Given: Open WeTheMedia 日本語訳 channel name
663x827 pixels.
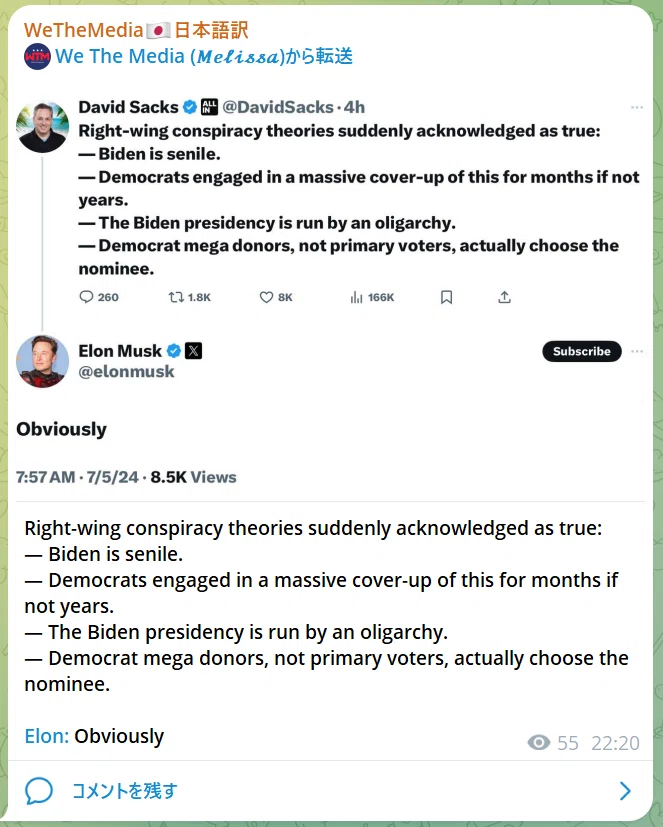Looking at the screenshot, I should click(x=136, y=30).
